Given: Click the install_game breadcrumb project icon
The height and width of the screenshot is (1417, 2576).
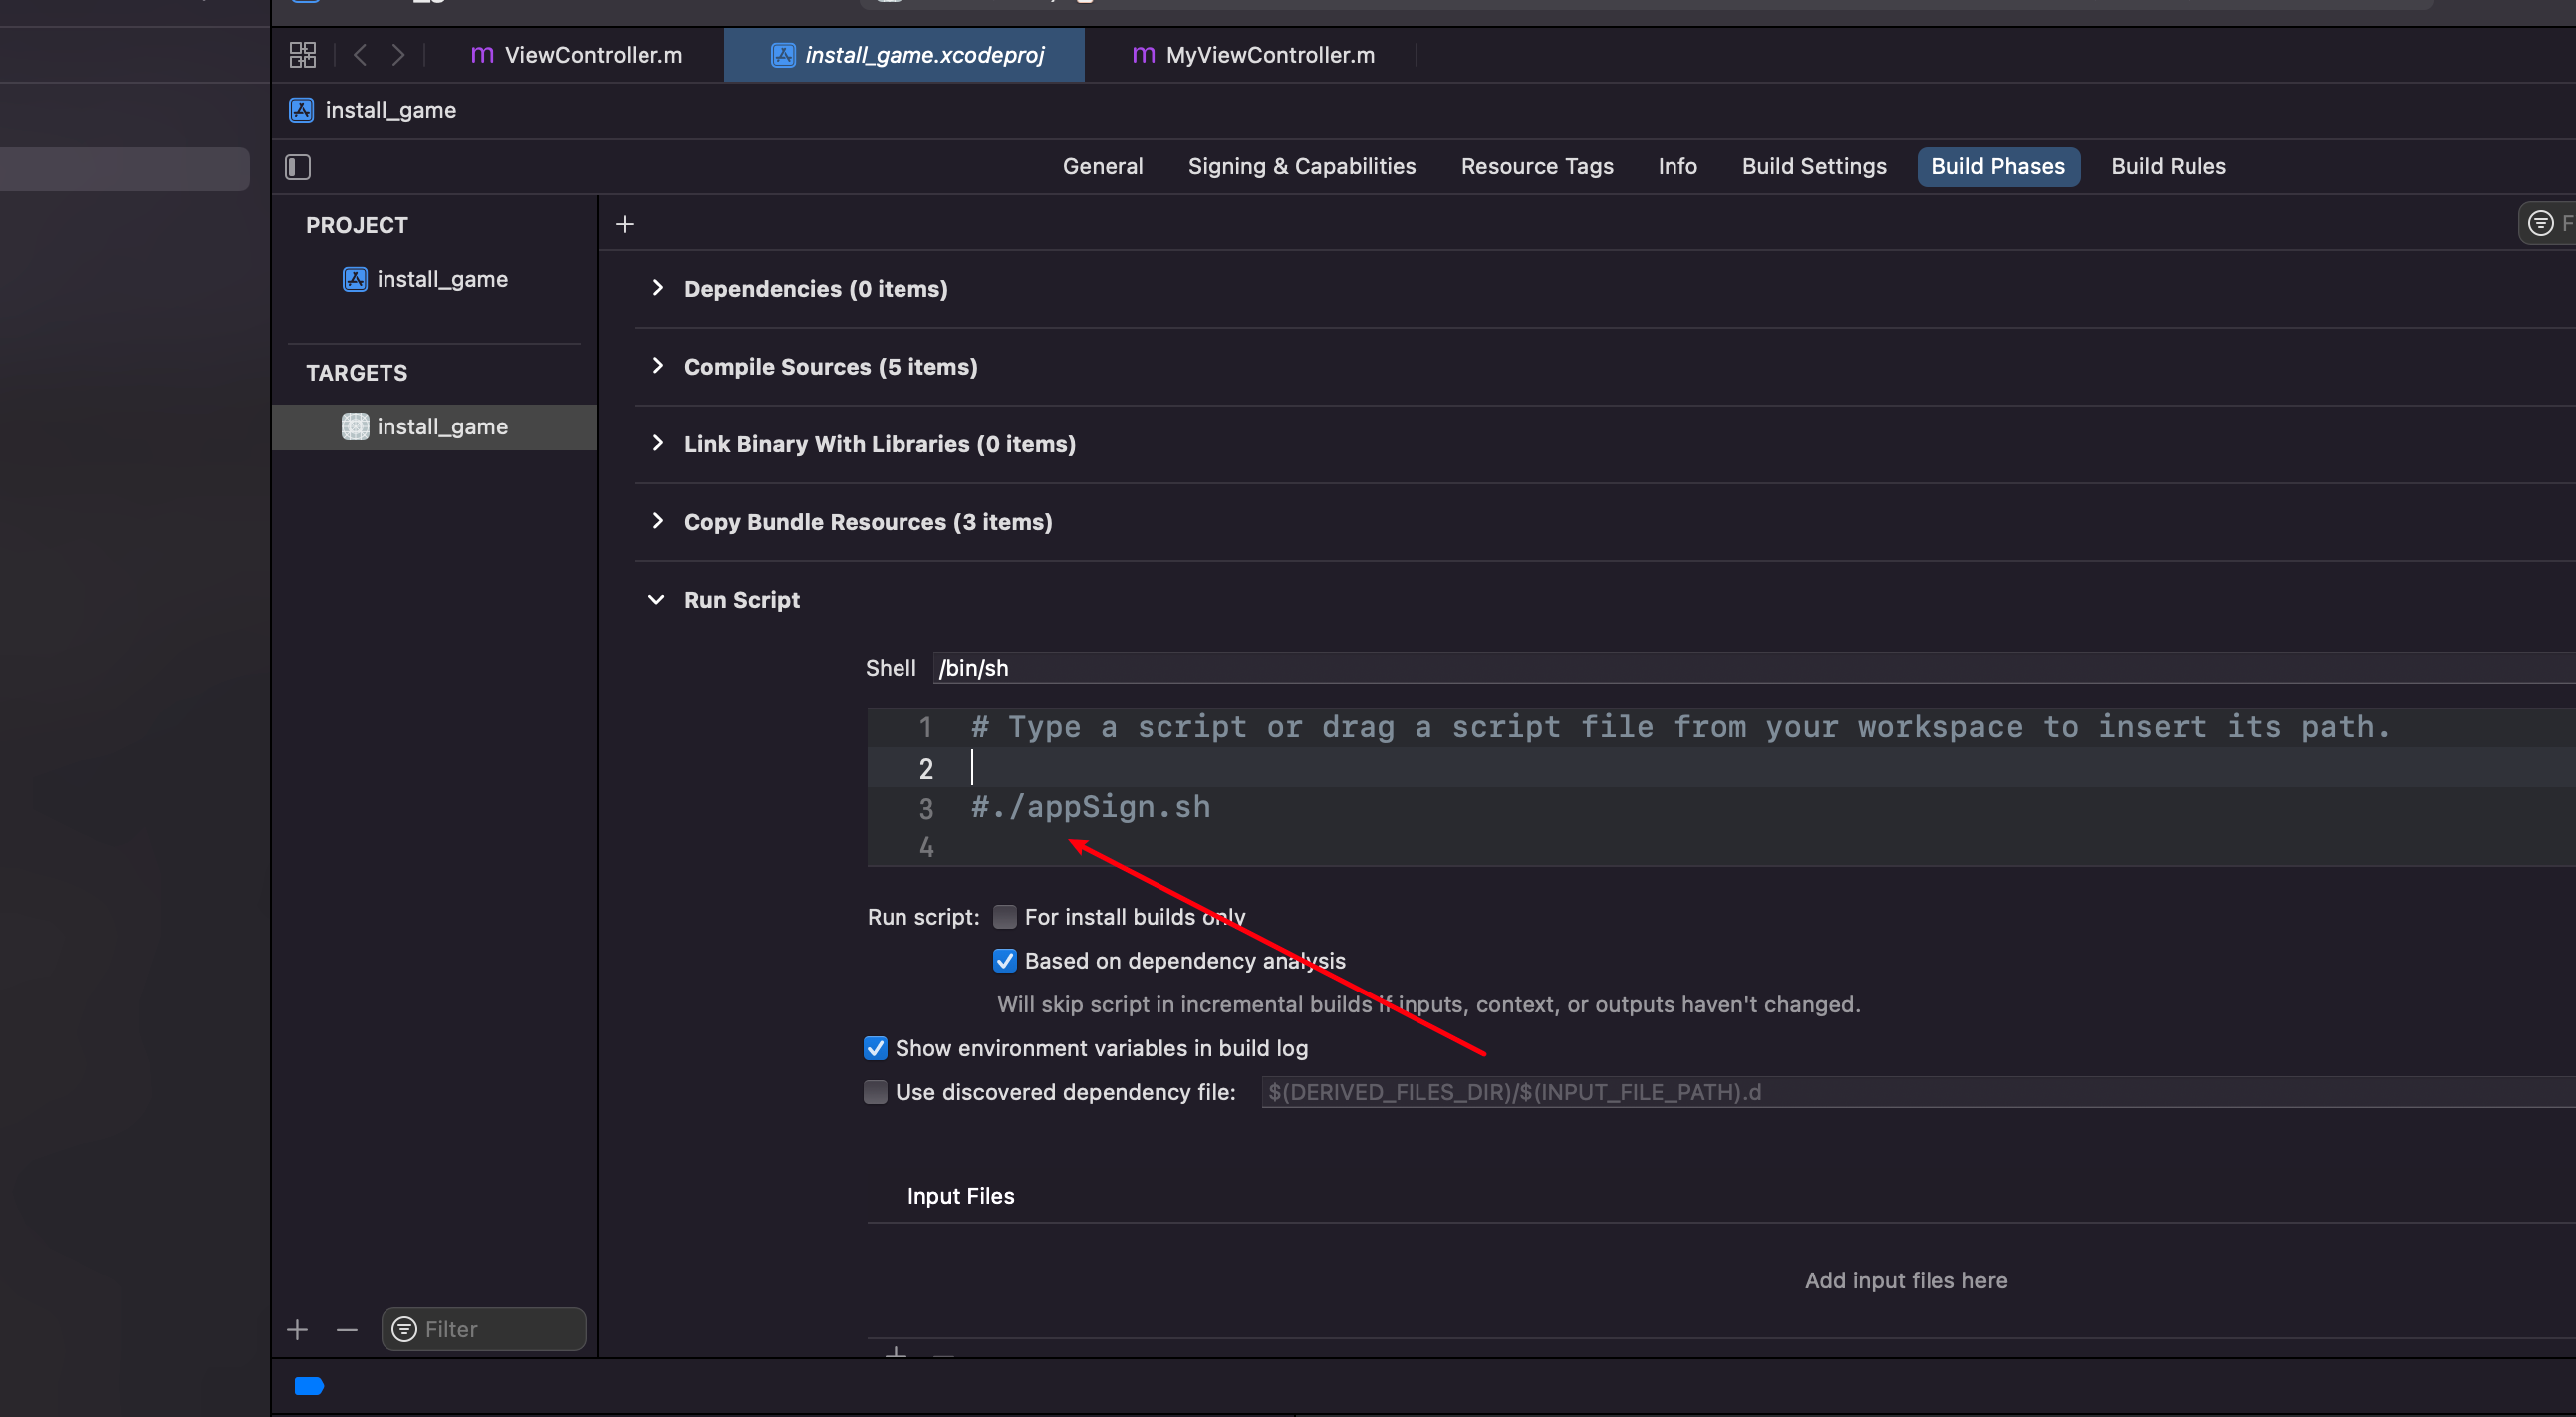Looking at the screenshot, I should tap(301, 110).
